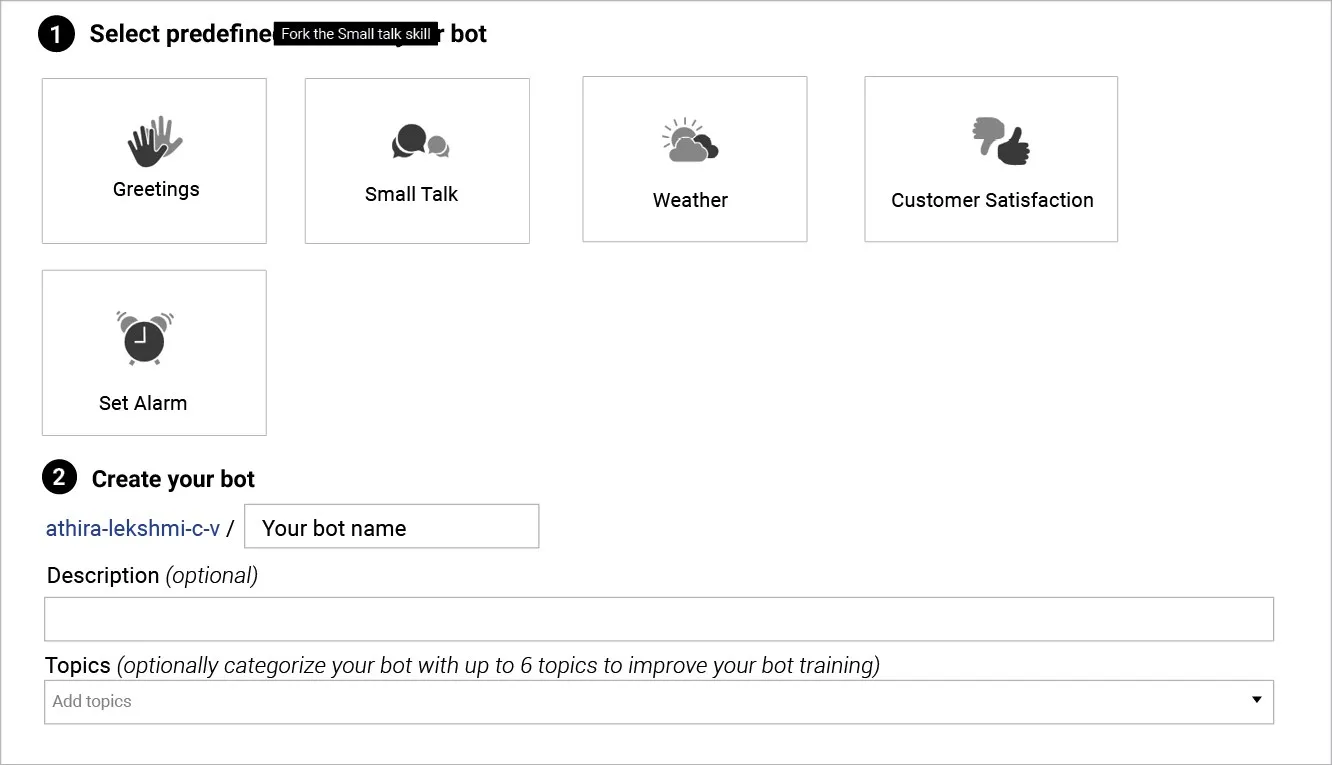Focus the Your bot name field

click(391, 527)
